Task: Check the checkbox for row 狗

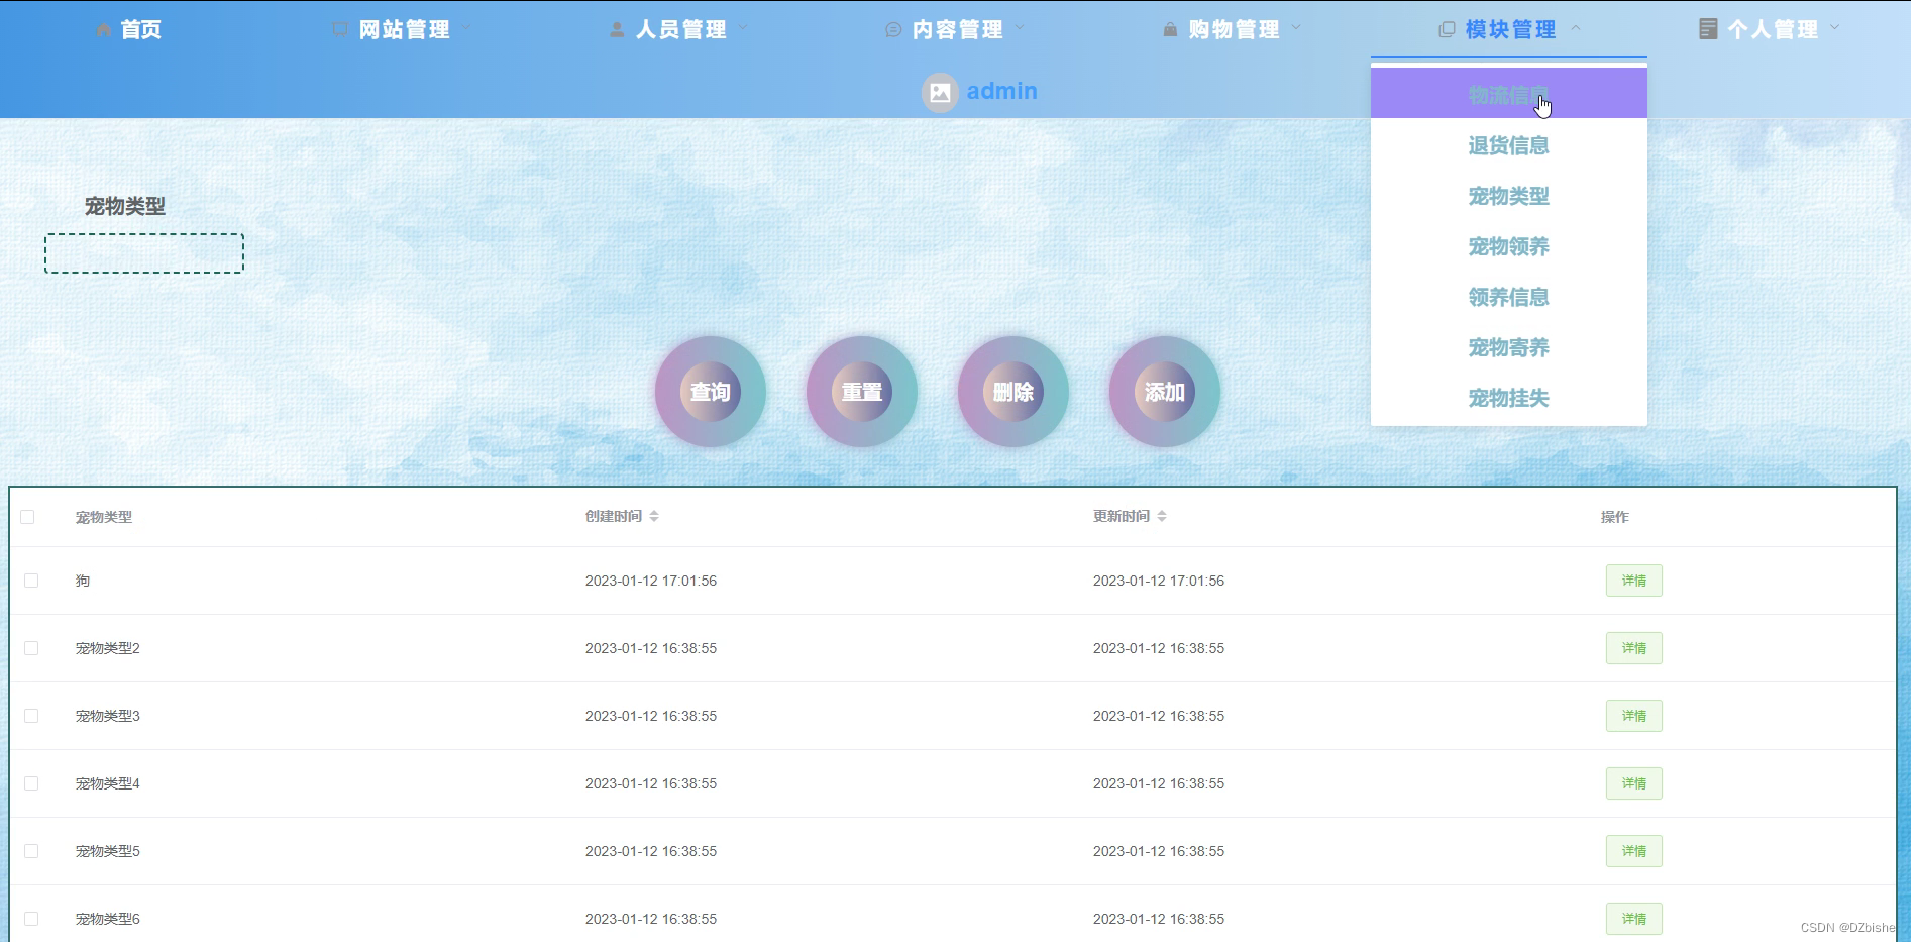Action: tap(30, 580)
